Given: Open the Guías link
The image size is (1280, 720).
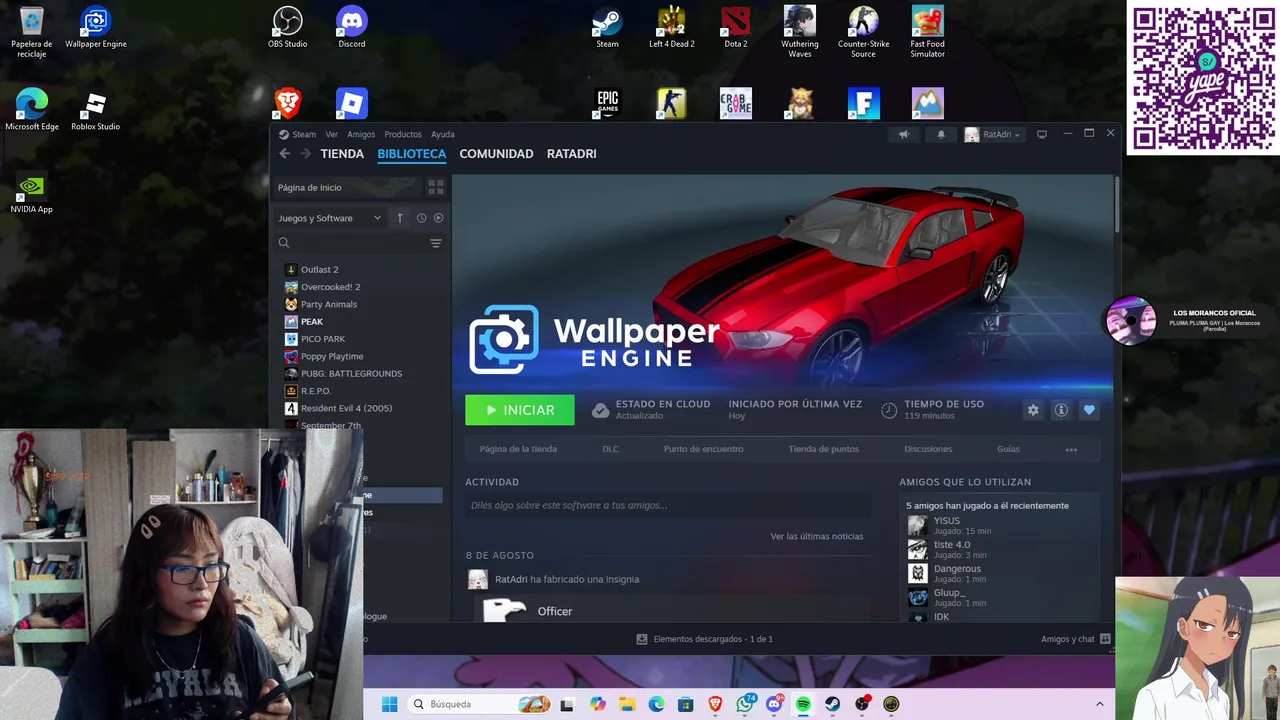Looking at the screenshot, I should pos(1008,449).
